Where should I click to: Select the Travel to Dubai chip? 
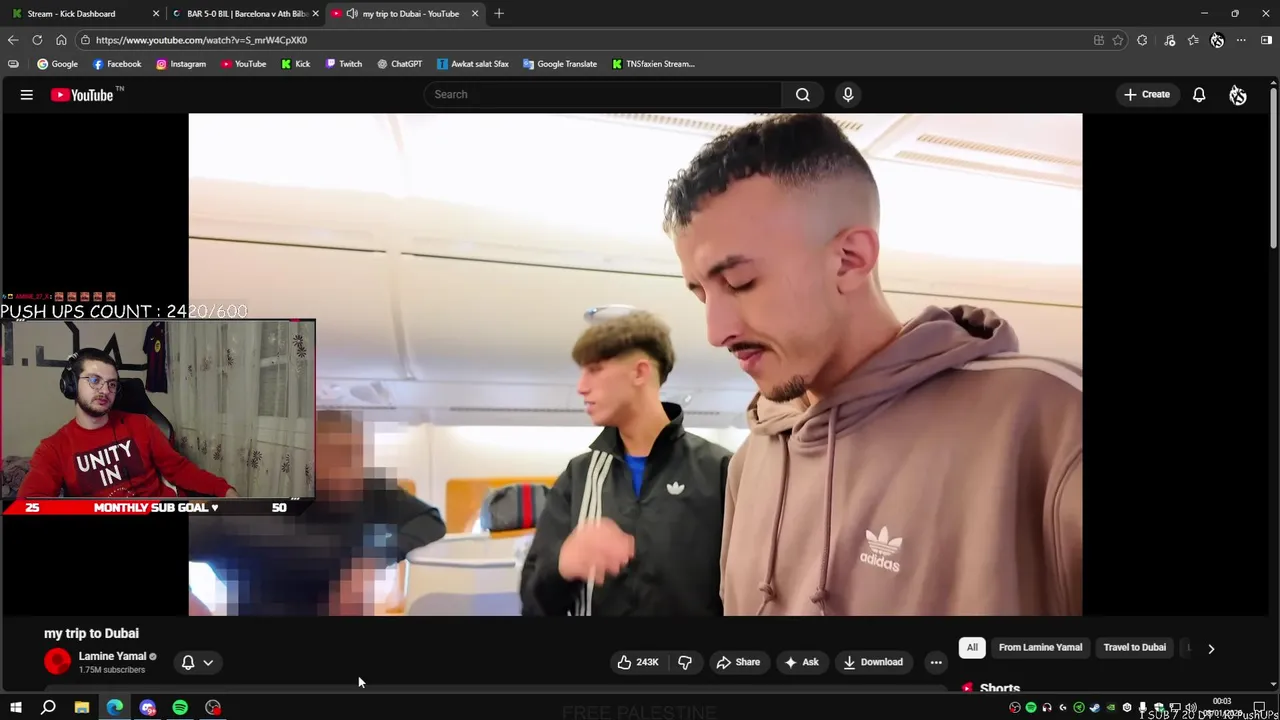click(x=1135, y=647)
